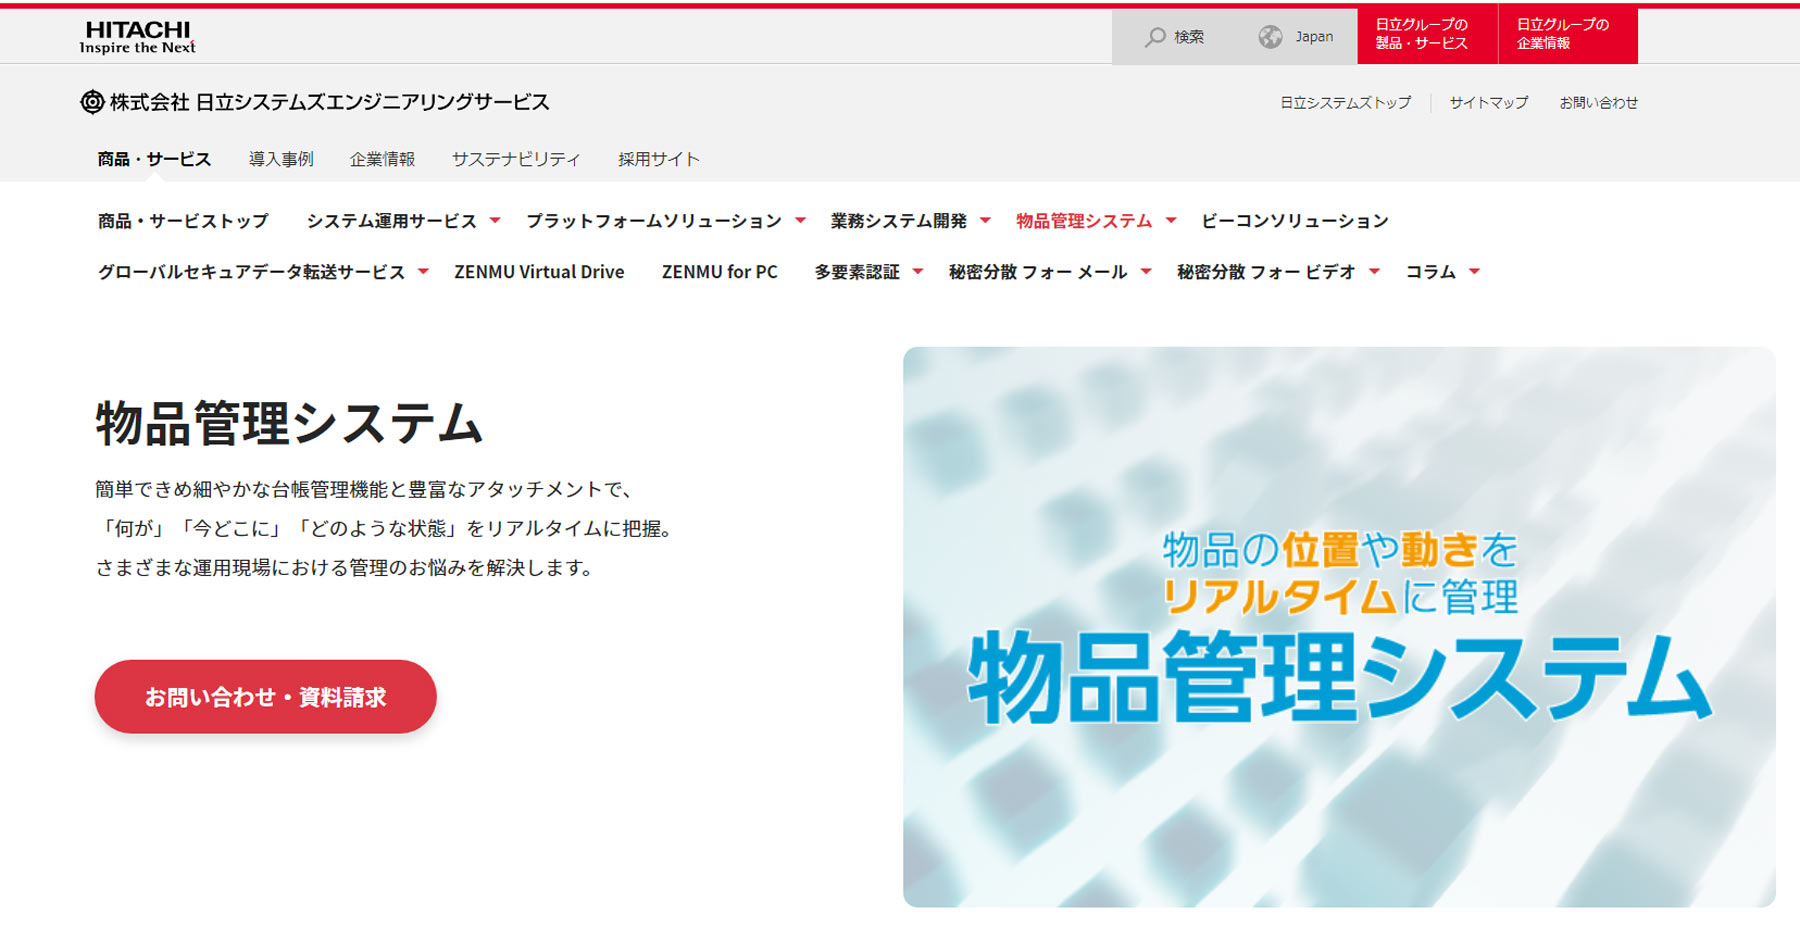Image resolution: width=1800 pixels, height=926 pixels.
Task: Click 多要素認証 menu label
Action: click(857, 272)
